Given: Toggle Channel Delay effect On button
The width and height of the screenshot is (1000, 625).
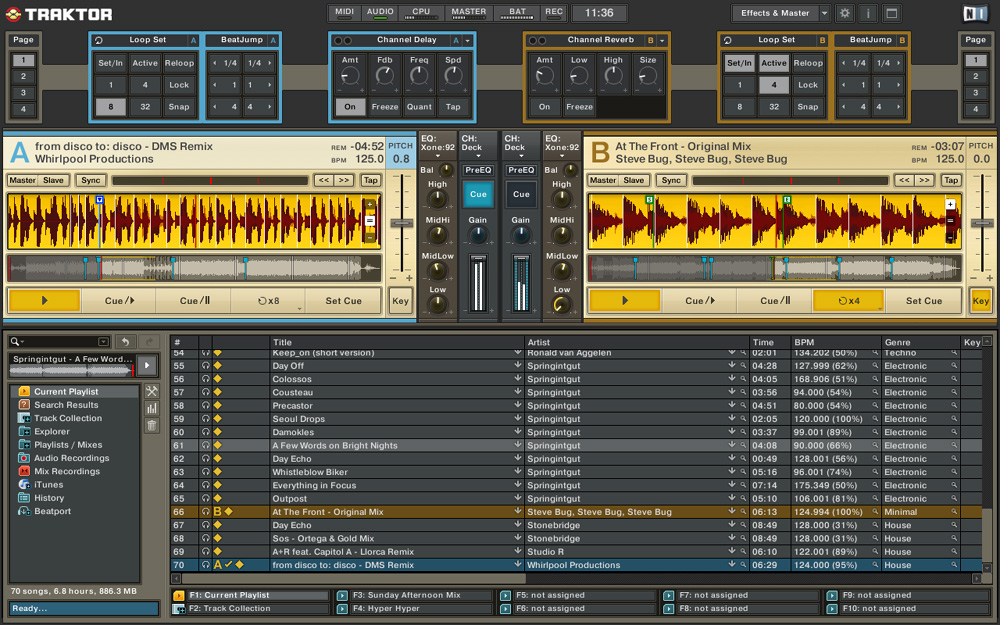Looking at the screenshot, I should (350, 107).
